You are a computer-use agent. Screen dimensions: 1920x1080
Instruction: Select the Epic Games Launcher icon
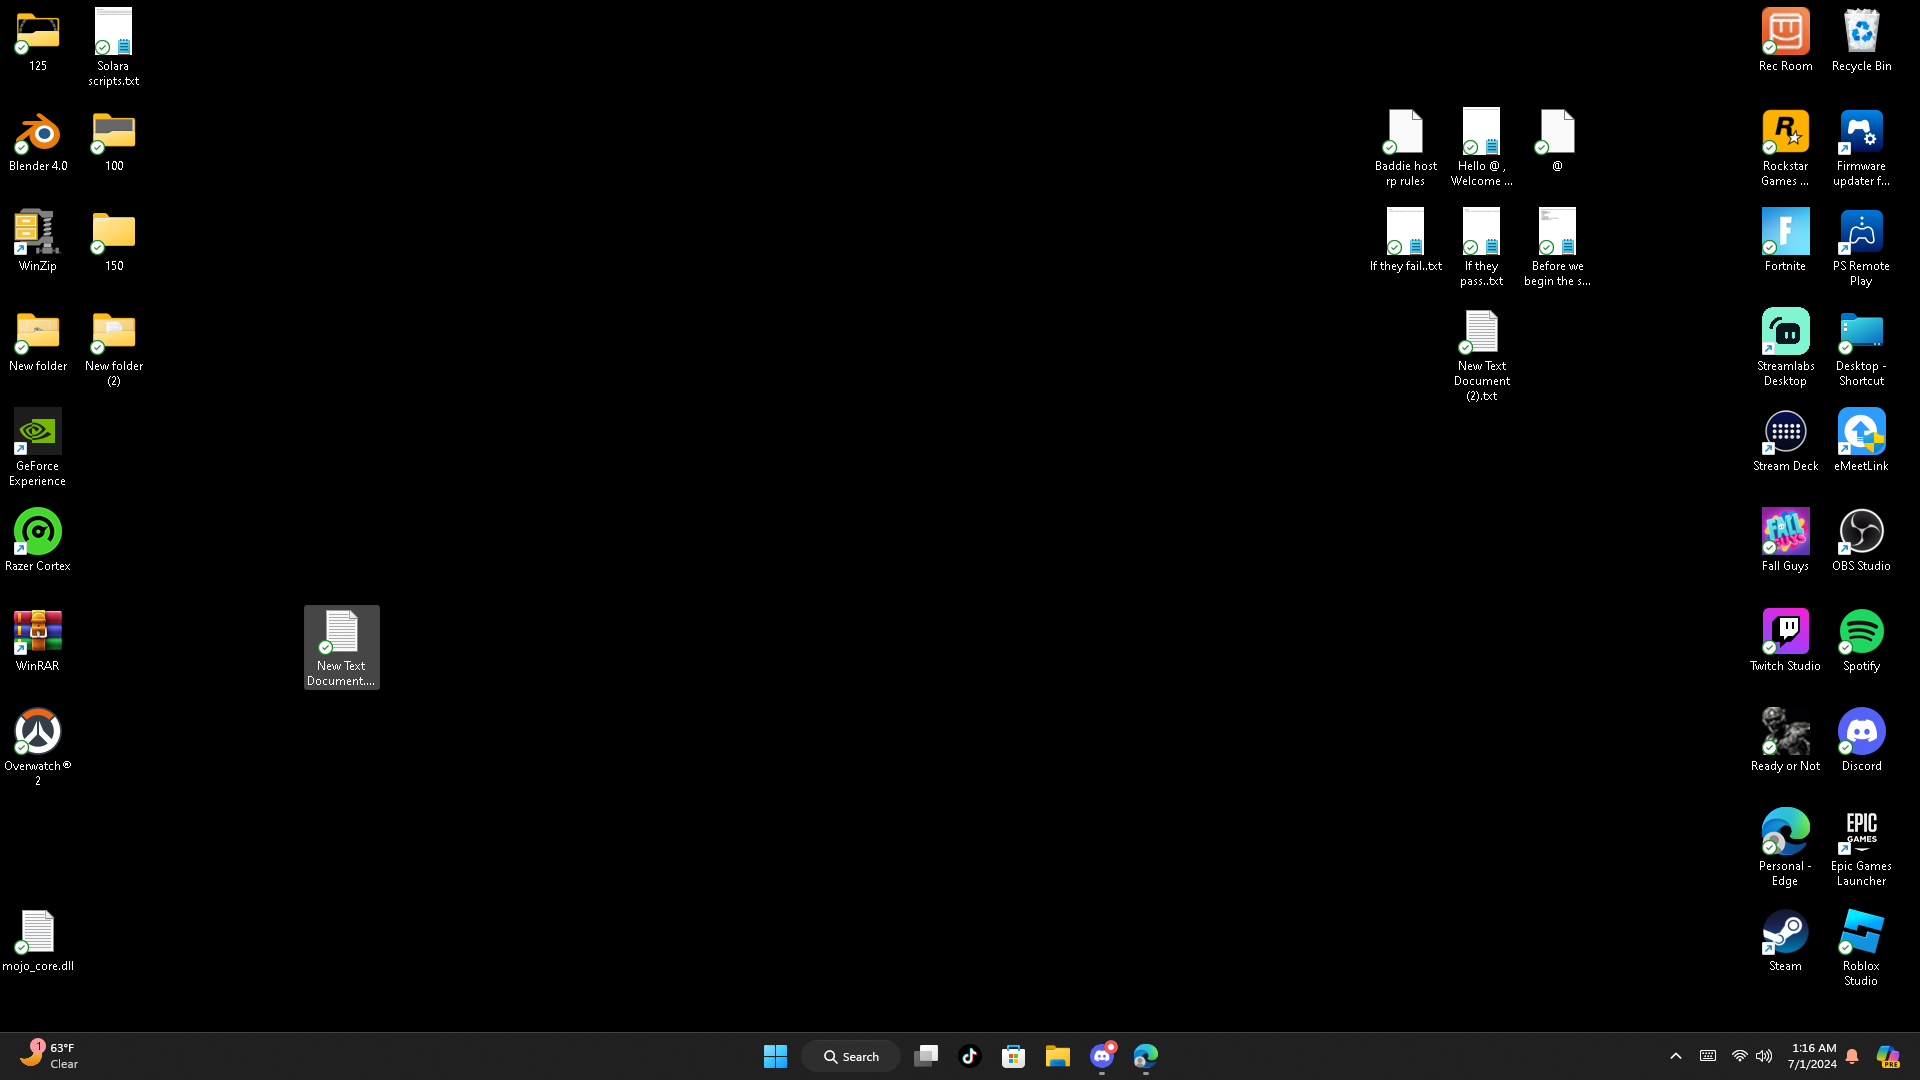tap(1862, 848)
